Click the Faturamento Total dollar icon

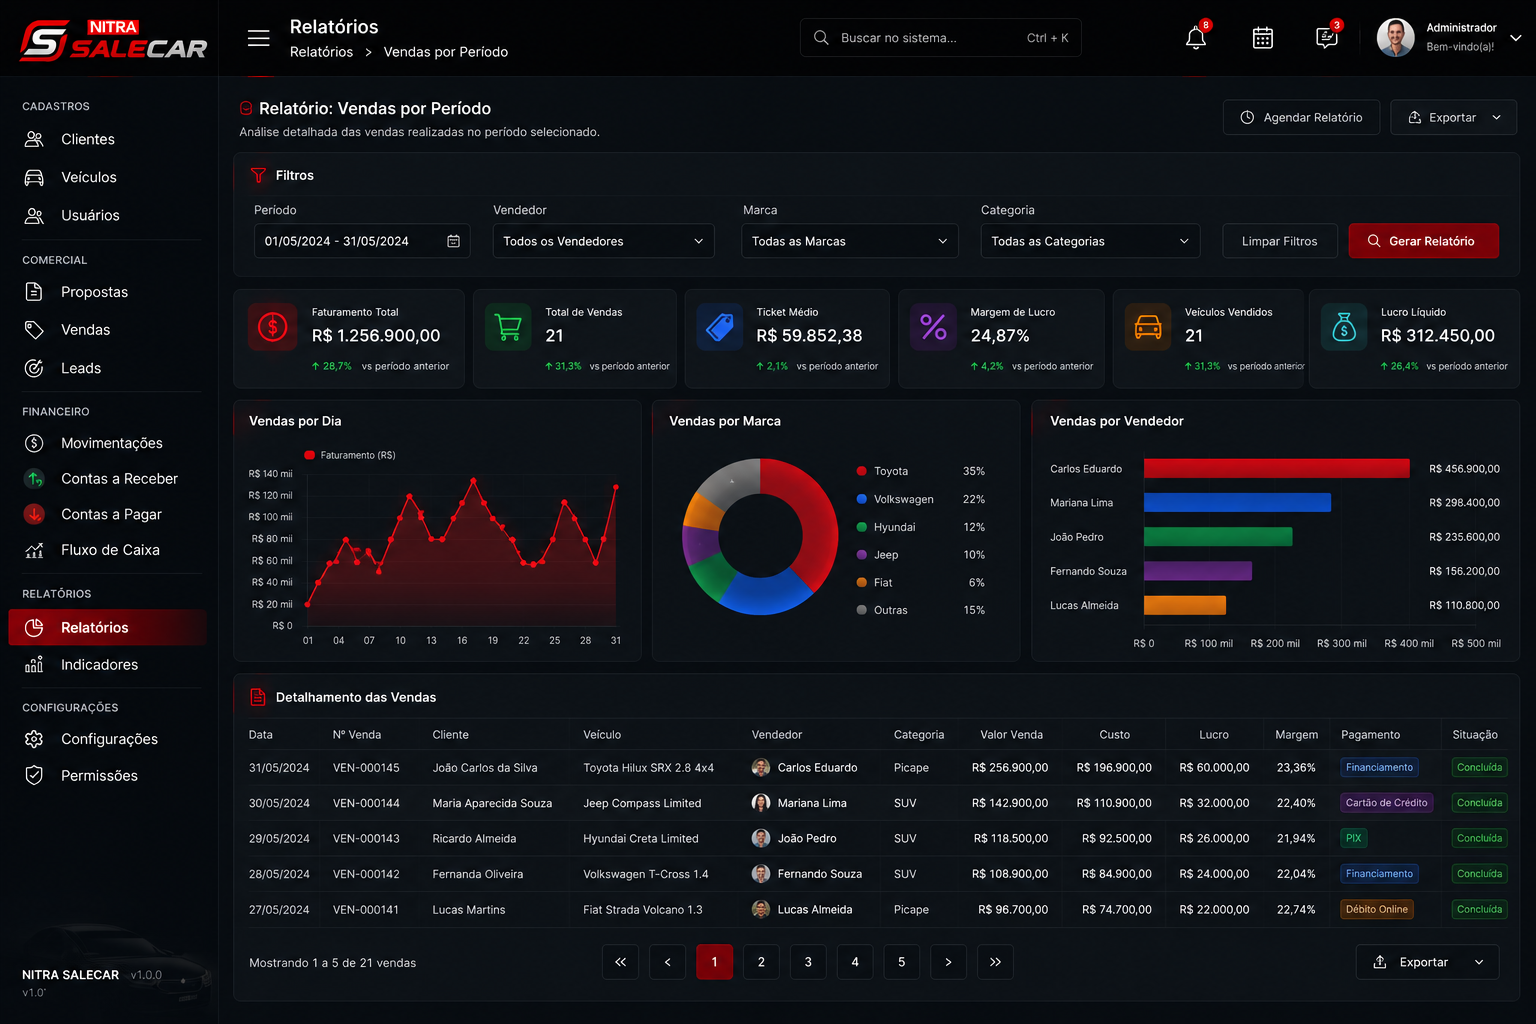(273, 327)
